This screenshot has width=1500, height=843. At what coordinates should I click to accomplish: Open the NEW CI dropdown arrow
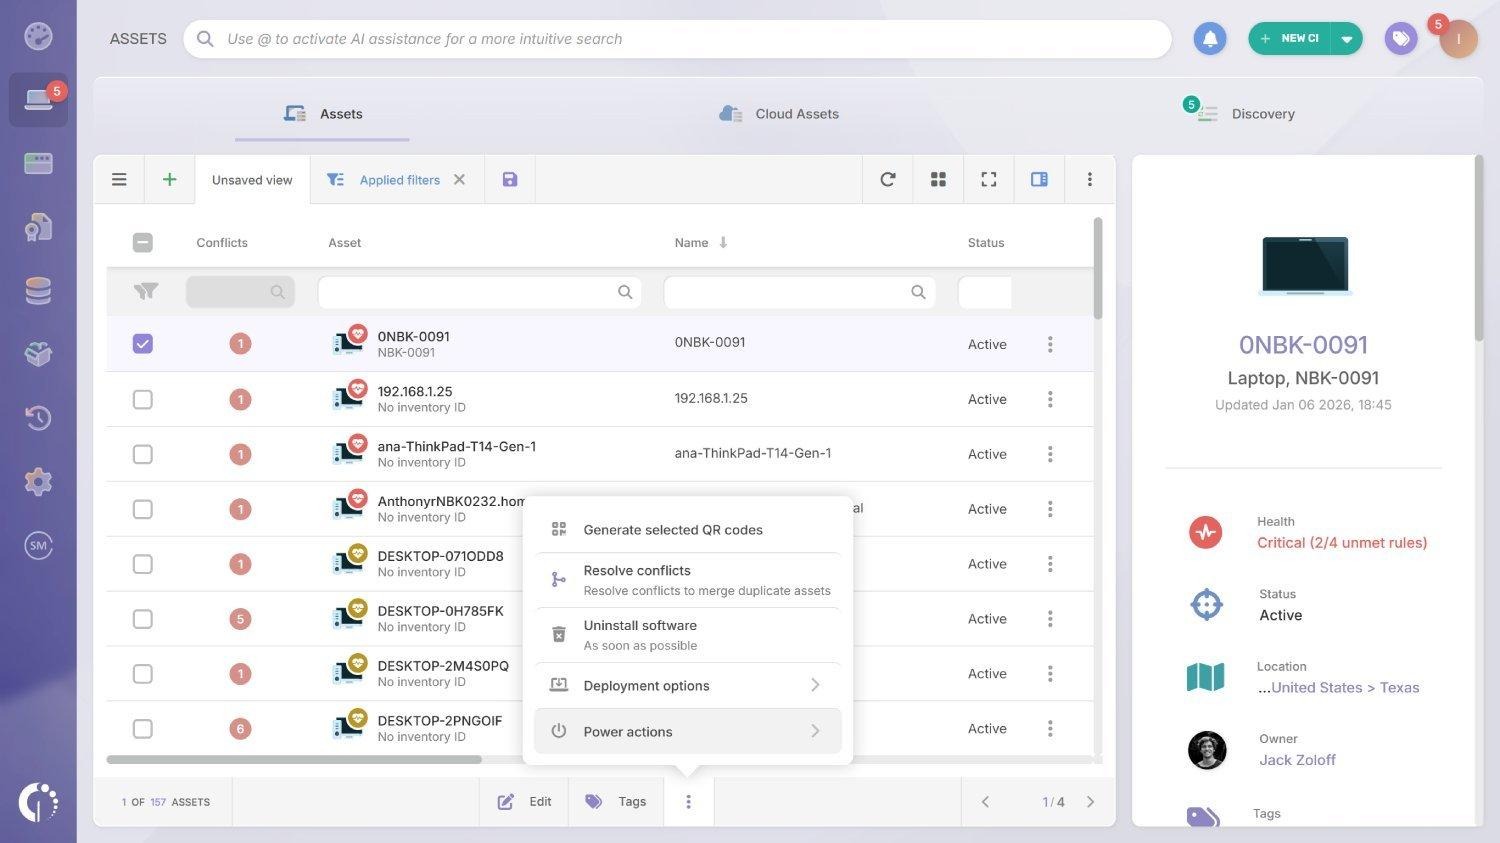[x=1346, y=39]
